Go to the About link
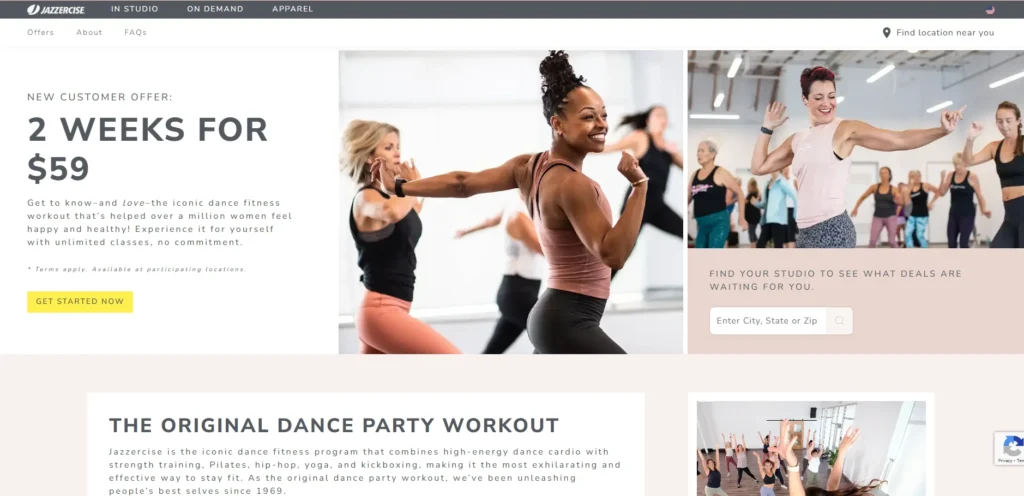Viewport: 1024px width, 496px height. coord(89,32)
